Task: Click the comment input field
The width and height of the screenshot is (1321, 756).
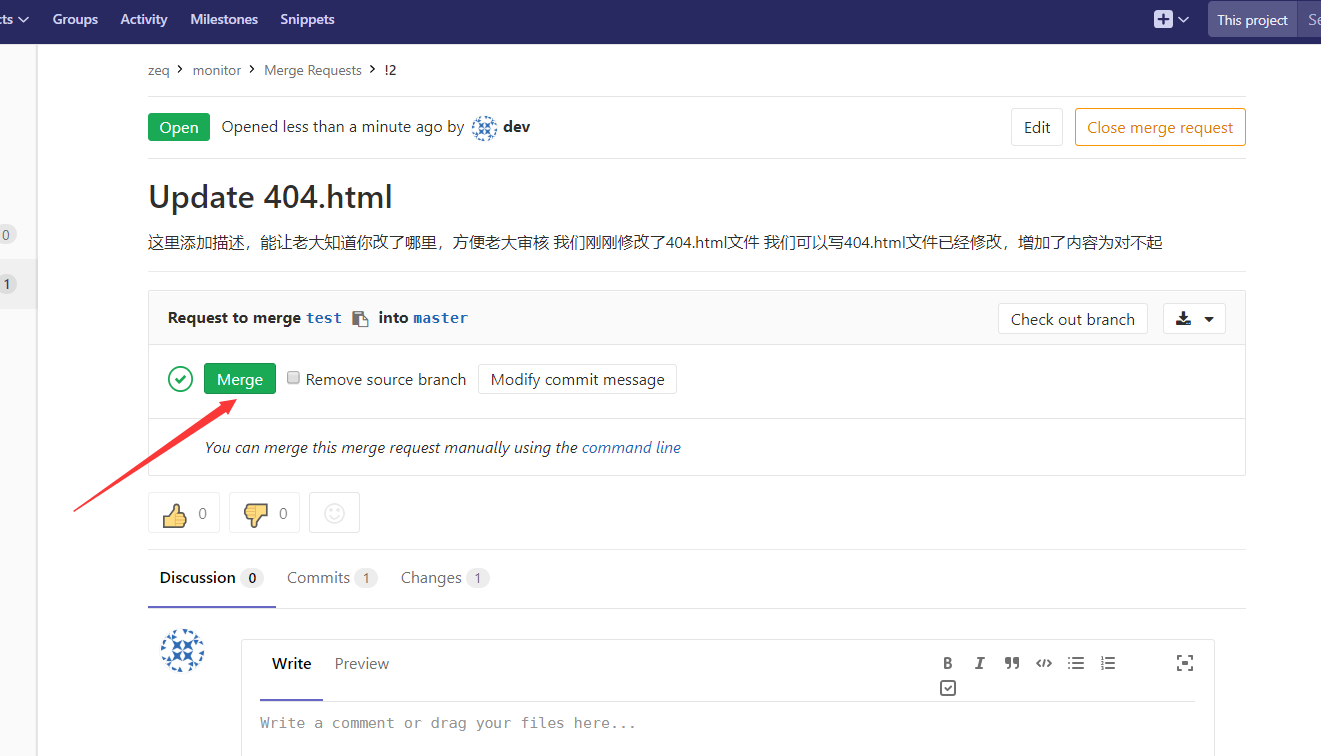Action: pyautogui.click(x=600, y=722)
